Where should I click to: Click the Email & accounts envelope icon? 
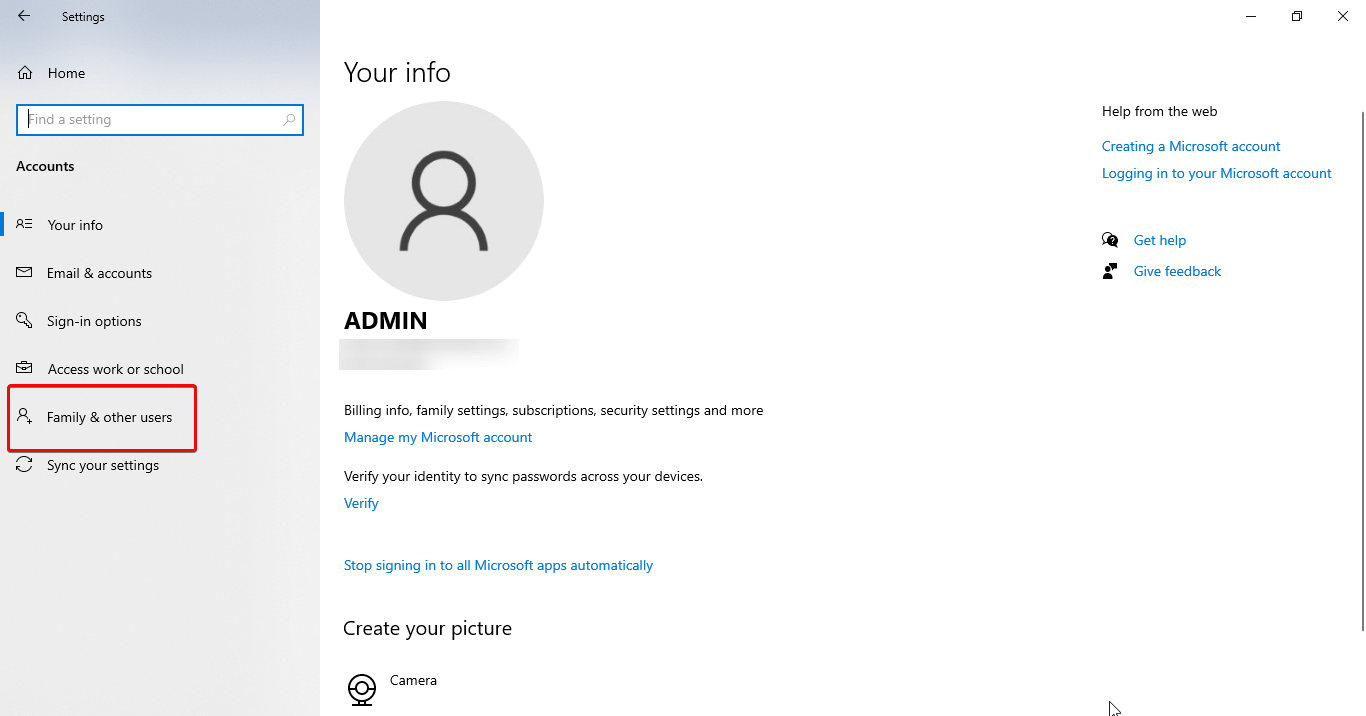25,272
